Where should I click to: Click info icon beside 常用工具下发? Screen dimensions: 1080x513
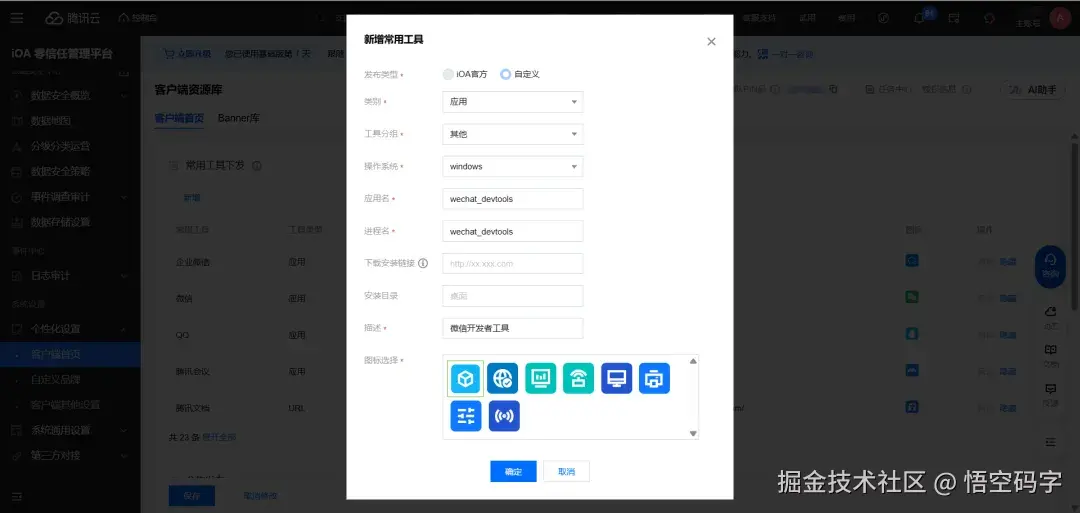pos(256,166)
